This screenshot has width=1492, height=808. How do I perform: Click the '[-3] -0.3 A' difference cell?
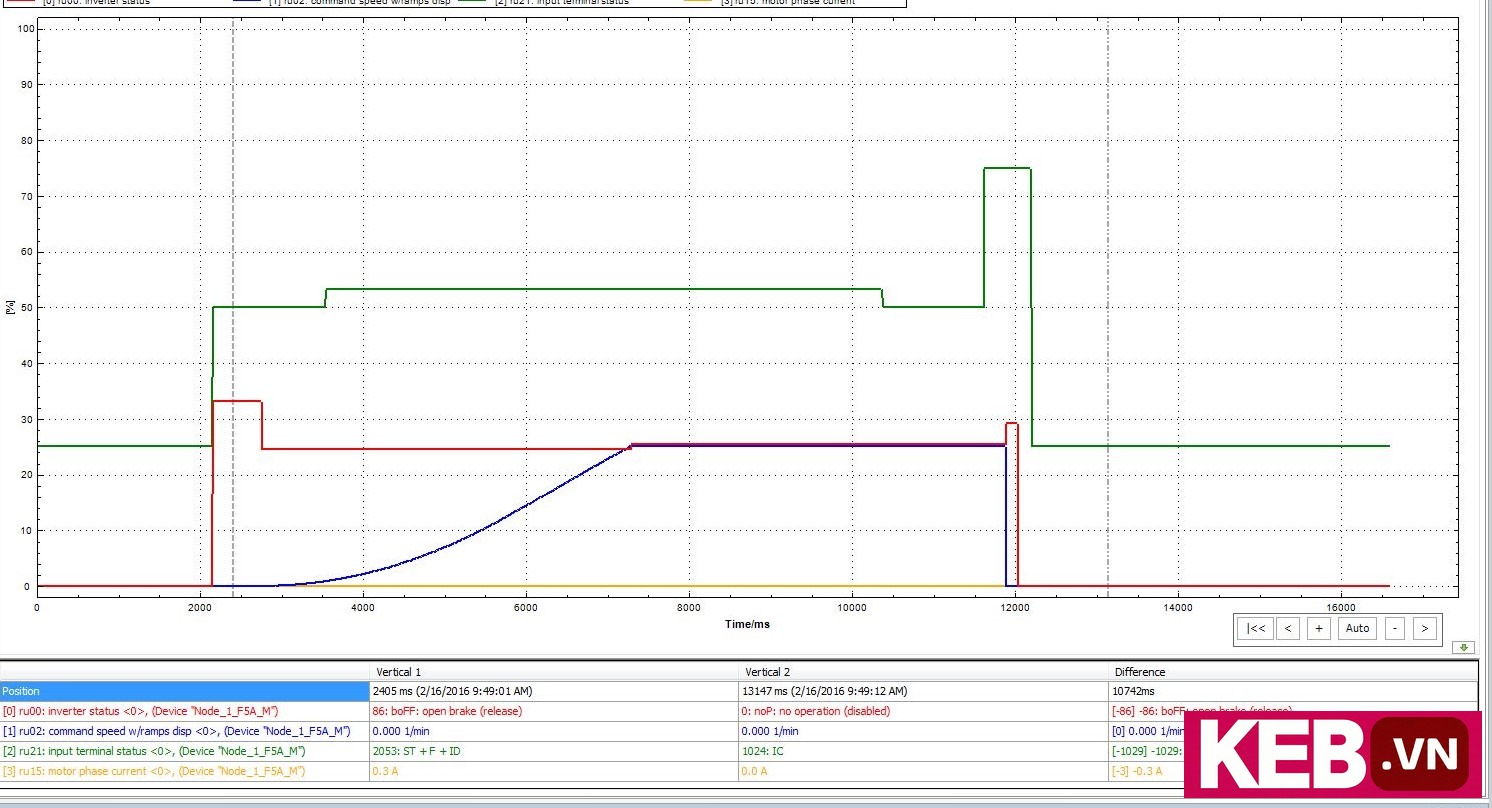click(x=1147, y=771)
